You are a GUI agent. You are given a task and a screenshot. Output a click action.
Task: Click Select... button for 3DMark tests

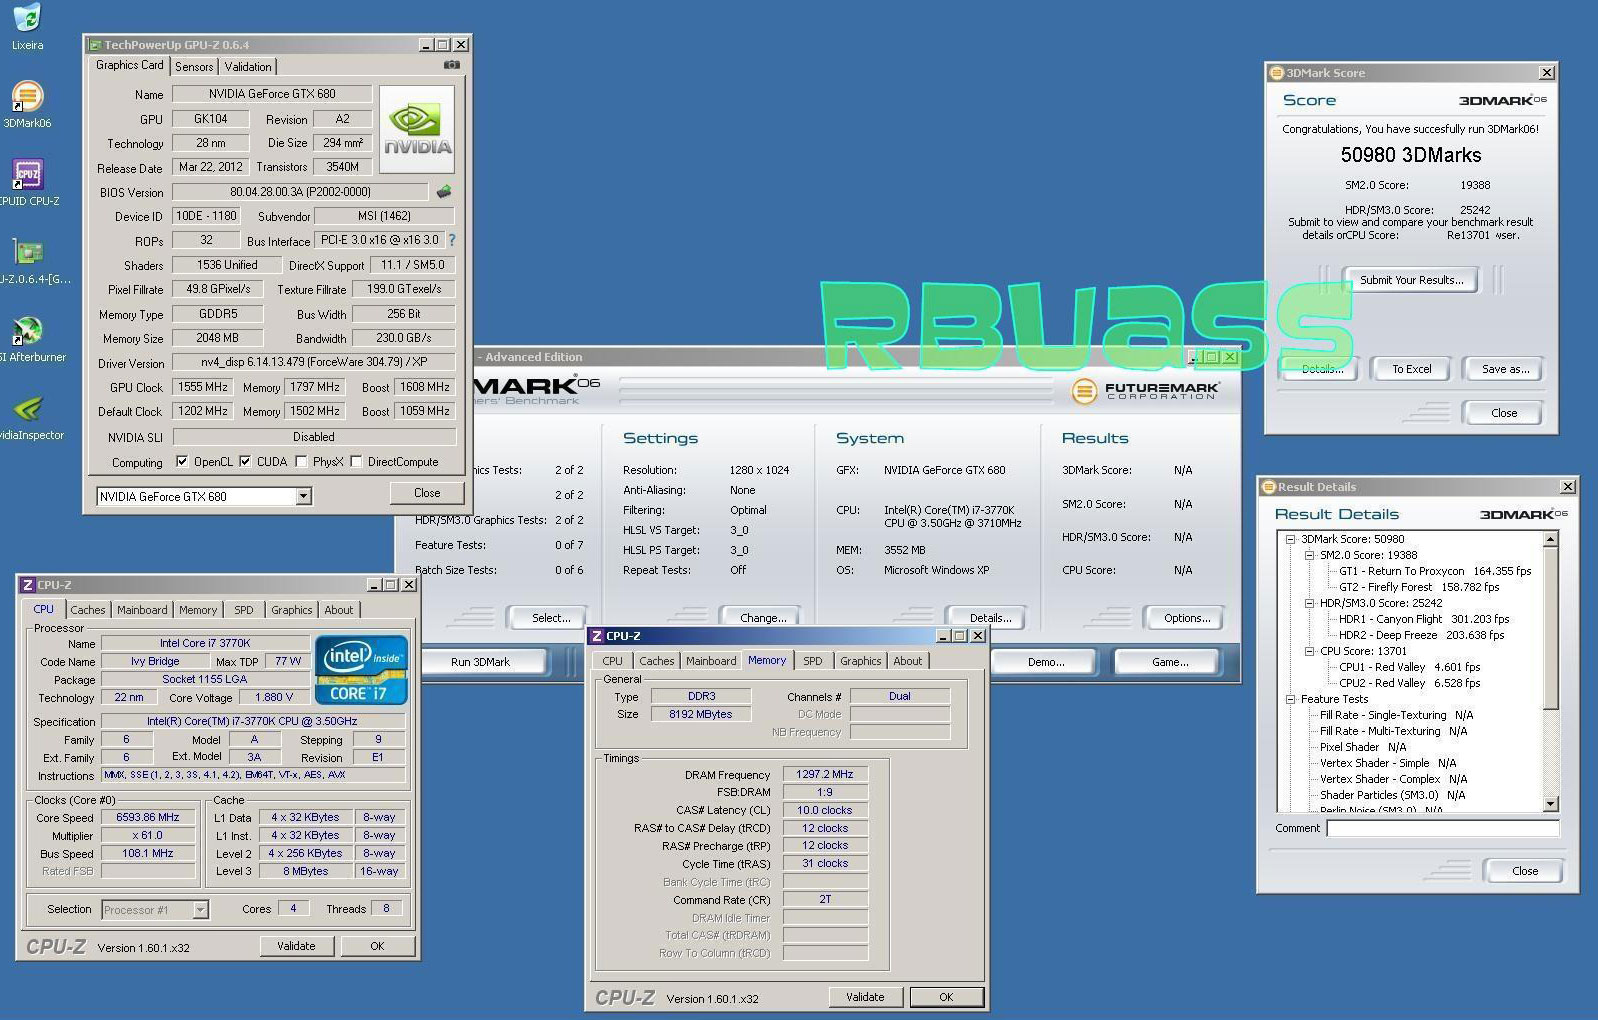[550, 618]
